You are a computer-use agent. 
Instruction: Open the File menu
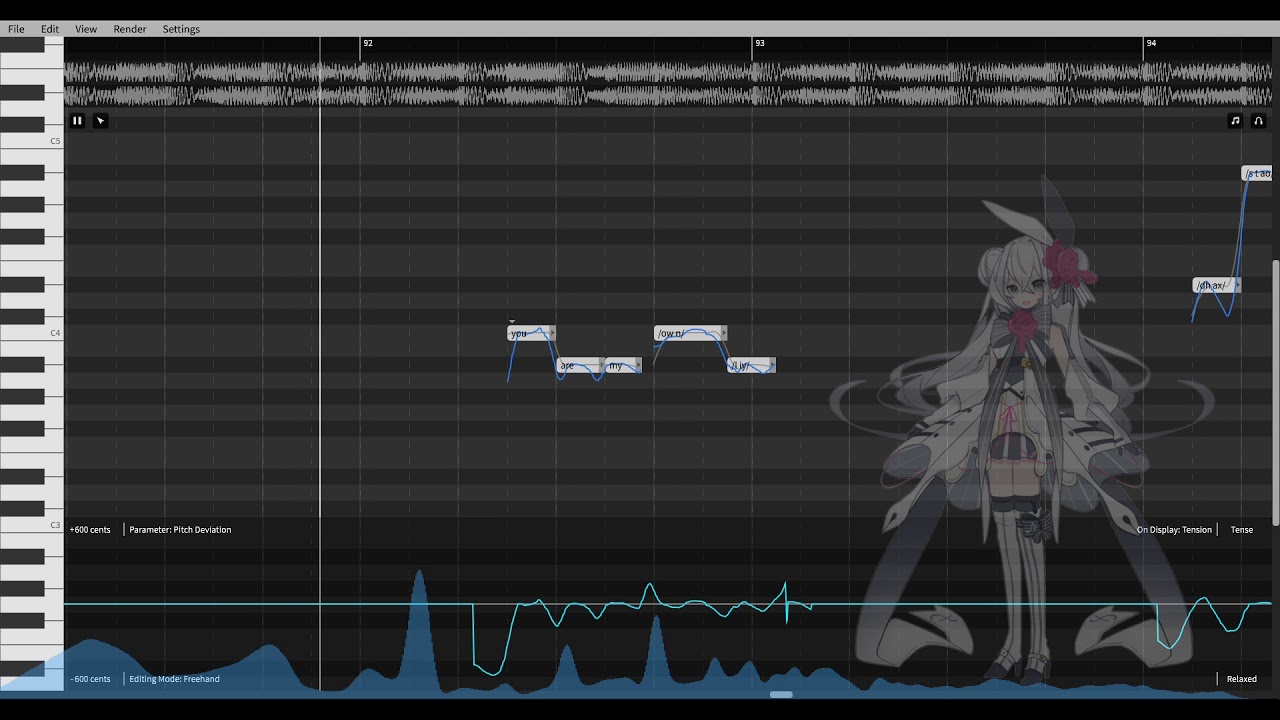pos(16,29)
